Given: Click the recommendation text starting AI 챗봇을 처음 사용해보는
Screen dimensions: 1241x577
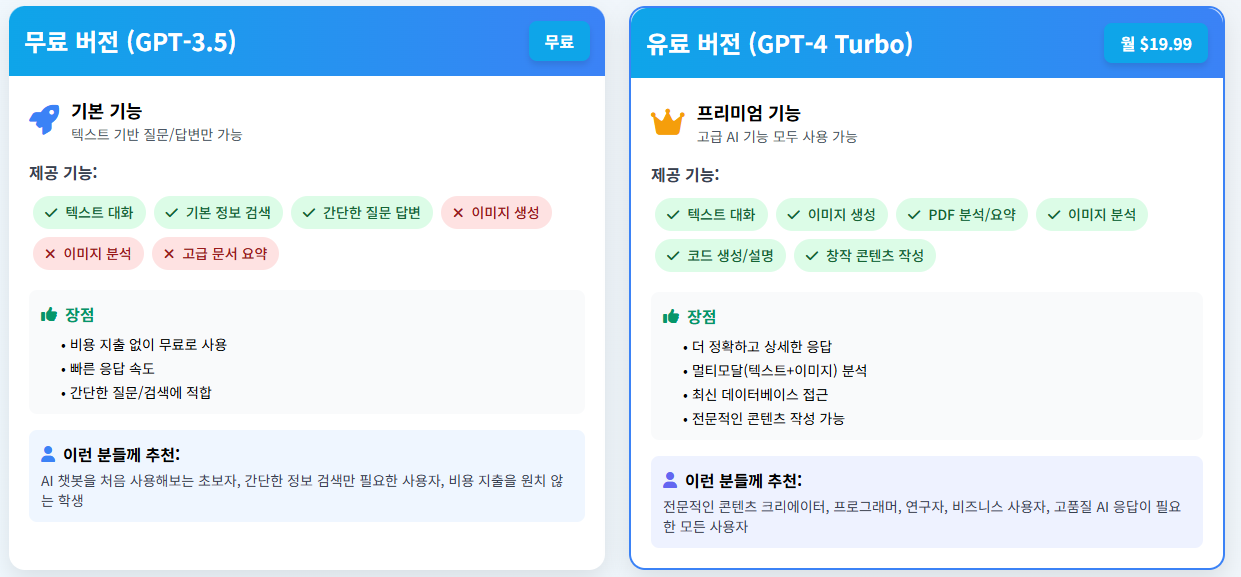Looking at the screenshot, I should coord(302,490).
